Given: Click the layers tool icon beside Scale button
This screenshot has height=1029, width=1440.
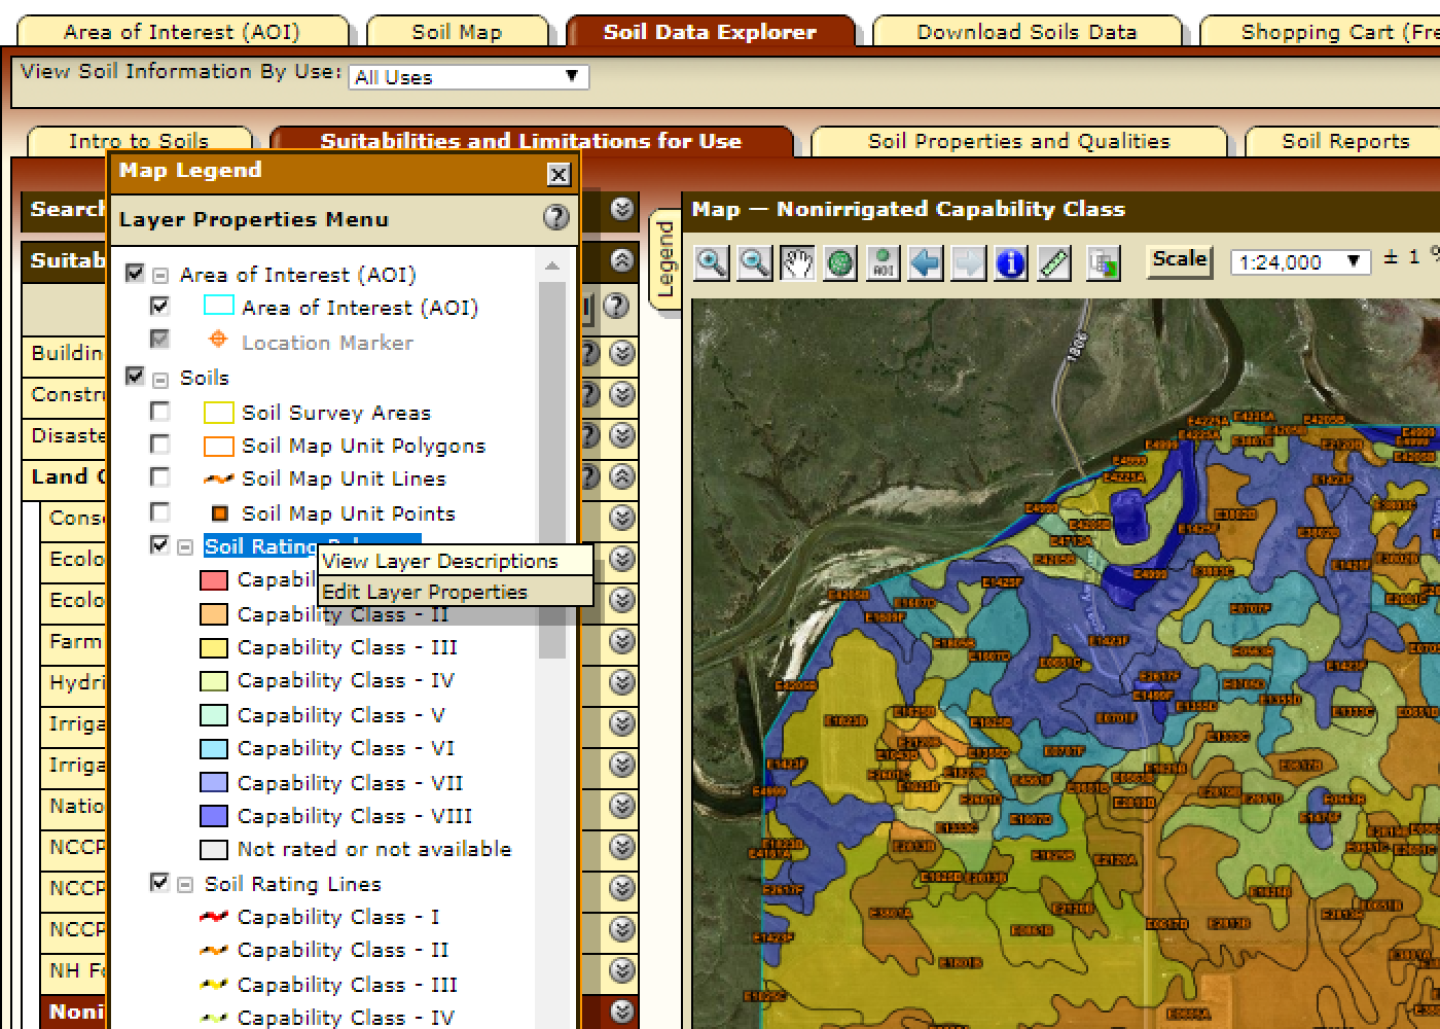Looking at the screenshot, I should point(1103,263).
